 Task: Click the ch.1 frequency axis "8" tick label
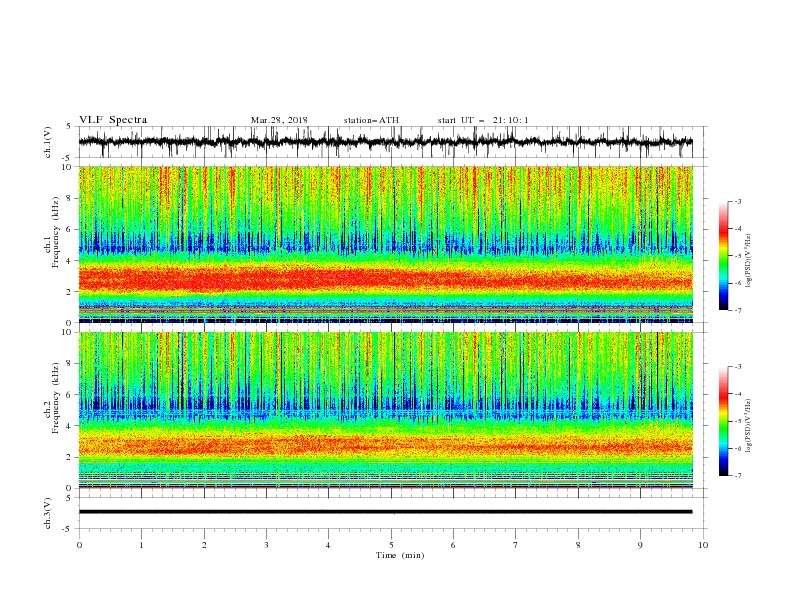pyautogui.click(x=70, y=198)
